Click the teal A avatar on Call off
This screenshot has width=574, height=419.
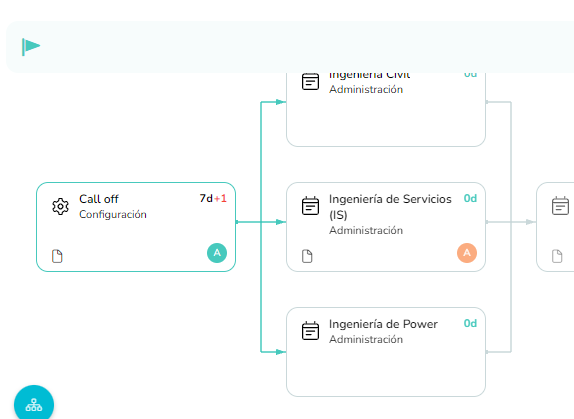[217, 253]
